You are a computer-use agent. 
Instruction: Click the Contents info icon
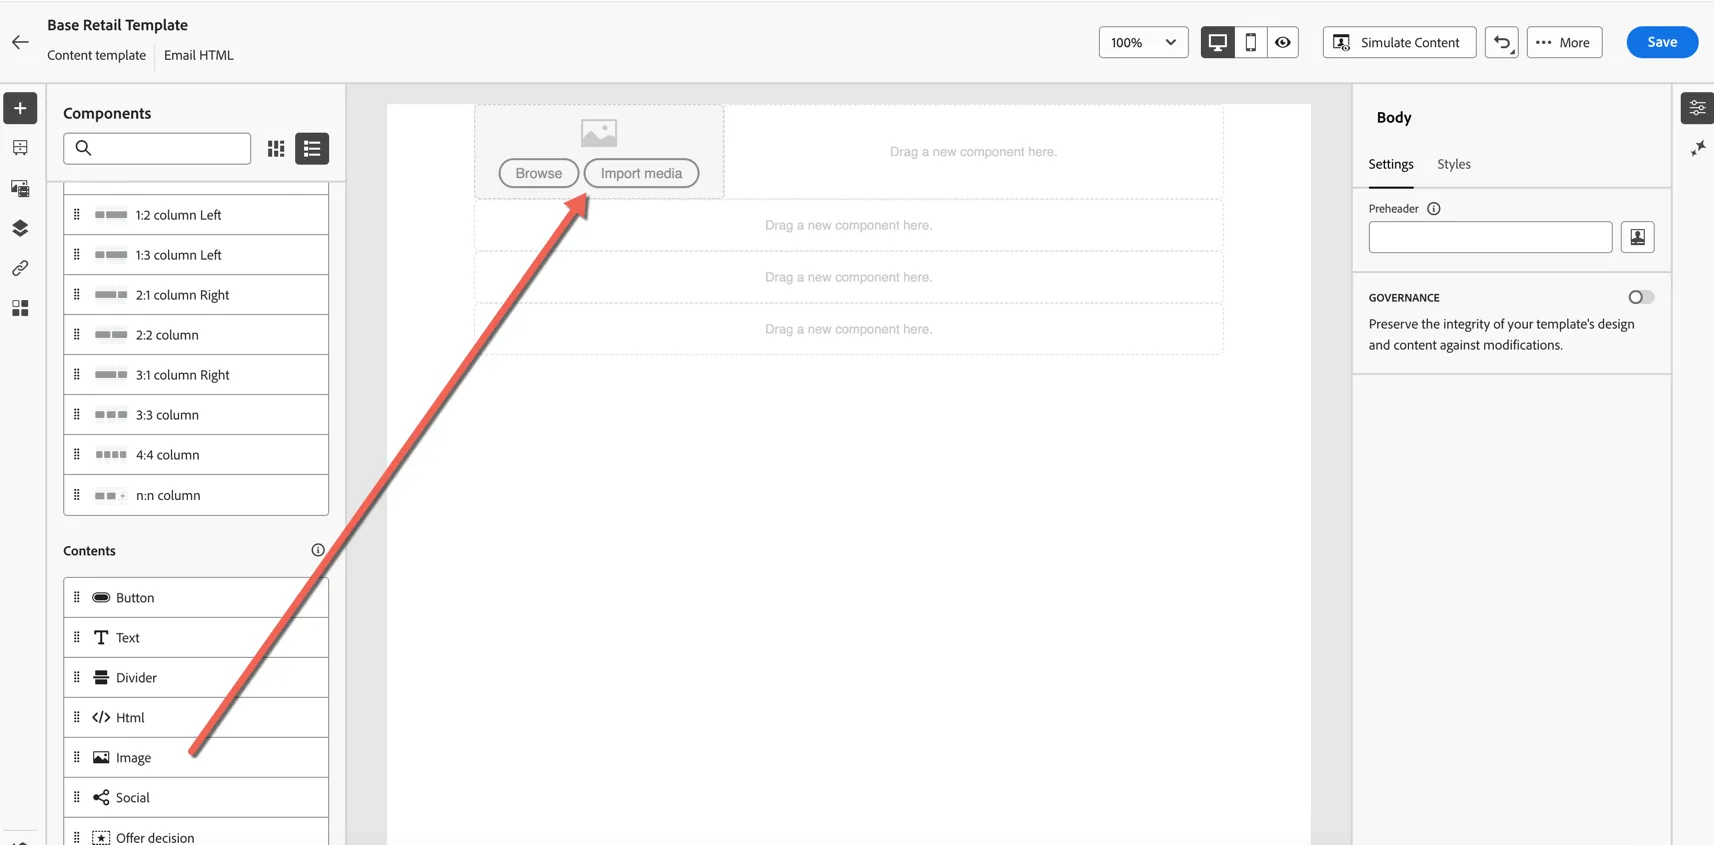(x=318, y=550)
